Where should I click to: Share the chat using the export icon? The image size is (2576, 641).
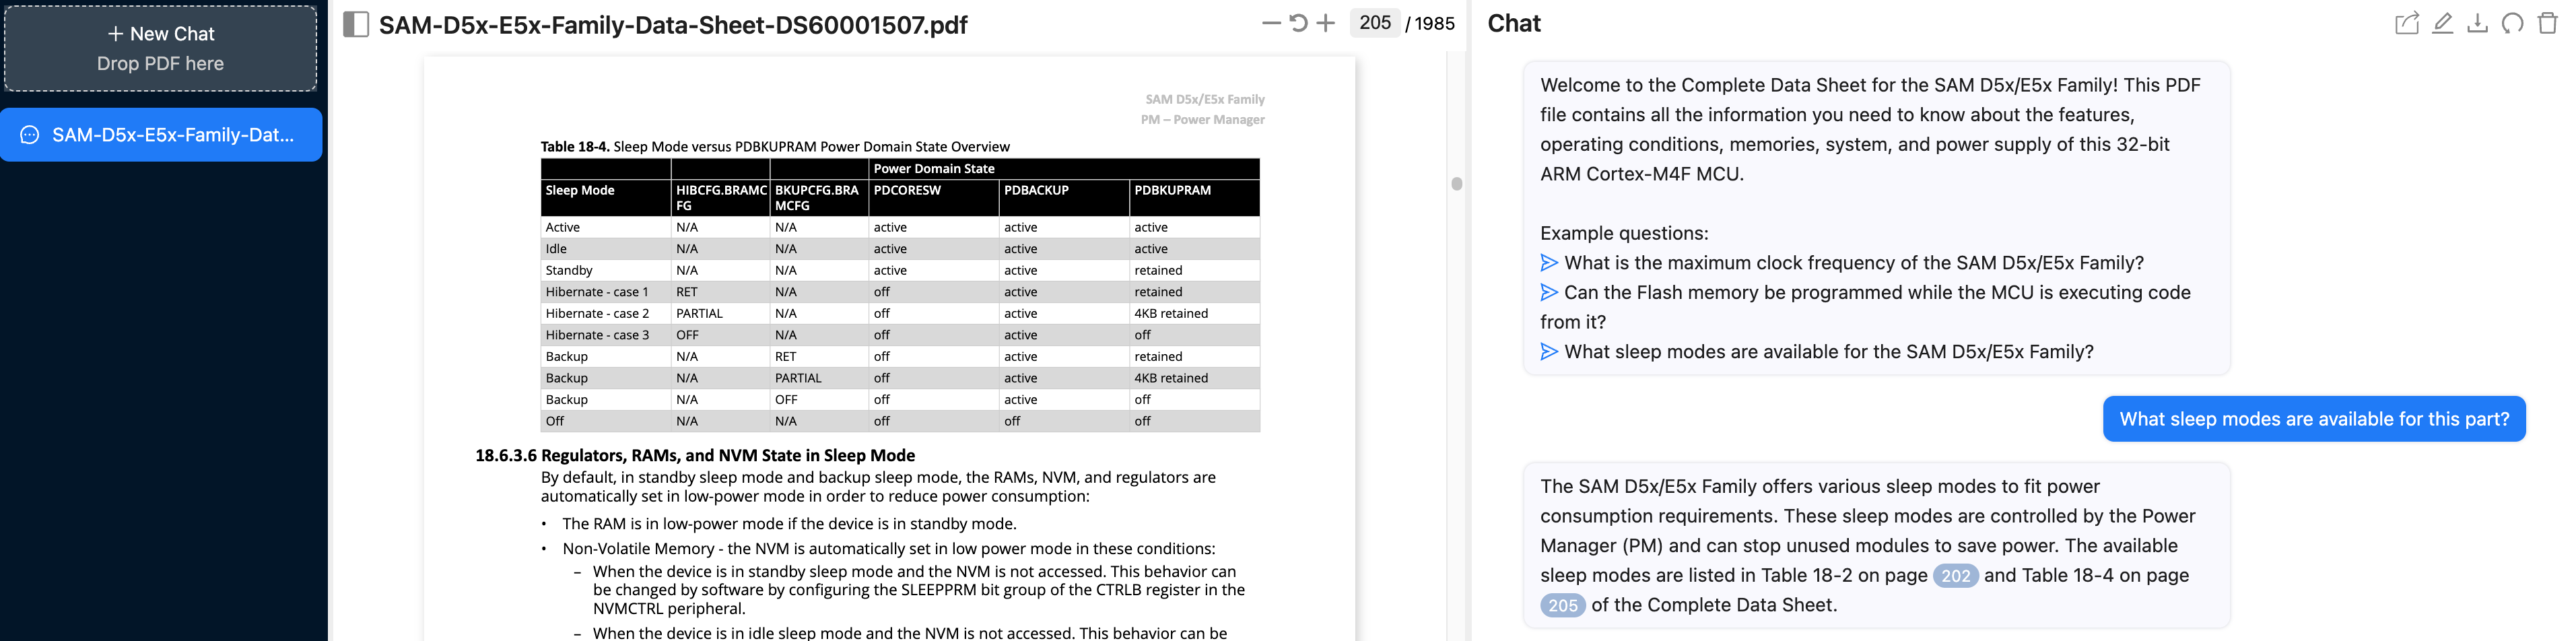2407,23
